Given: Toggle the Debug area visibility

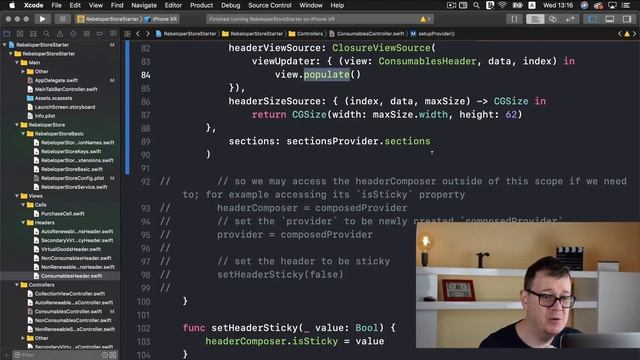Looking at the screenshot, I should click(x=609, y=19).
